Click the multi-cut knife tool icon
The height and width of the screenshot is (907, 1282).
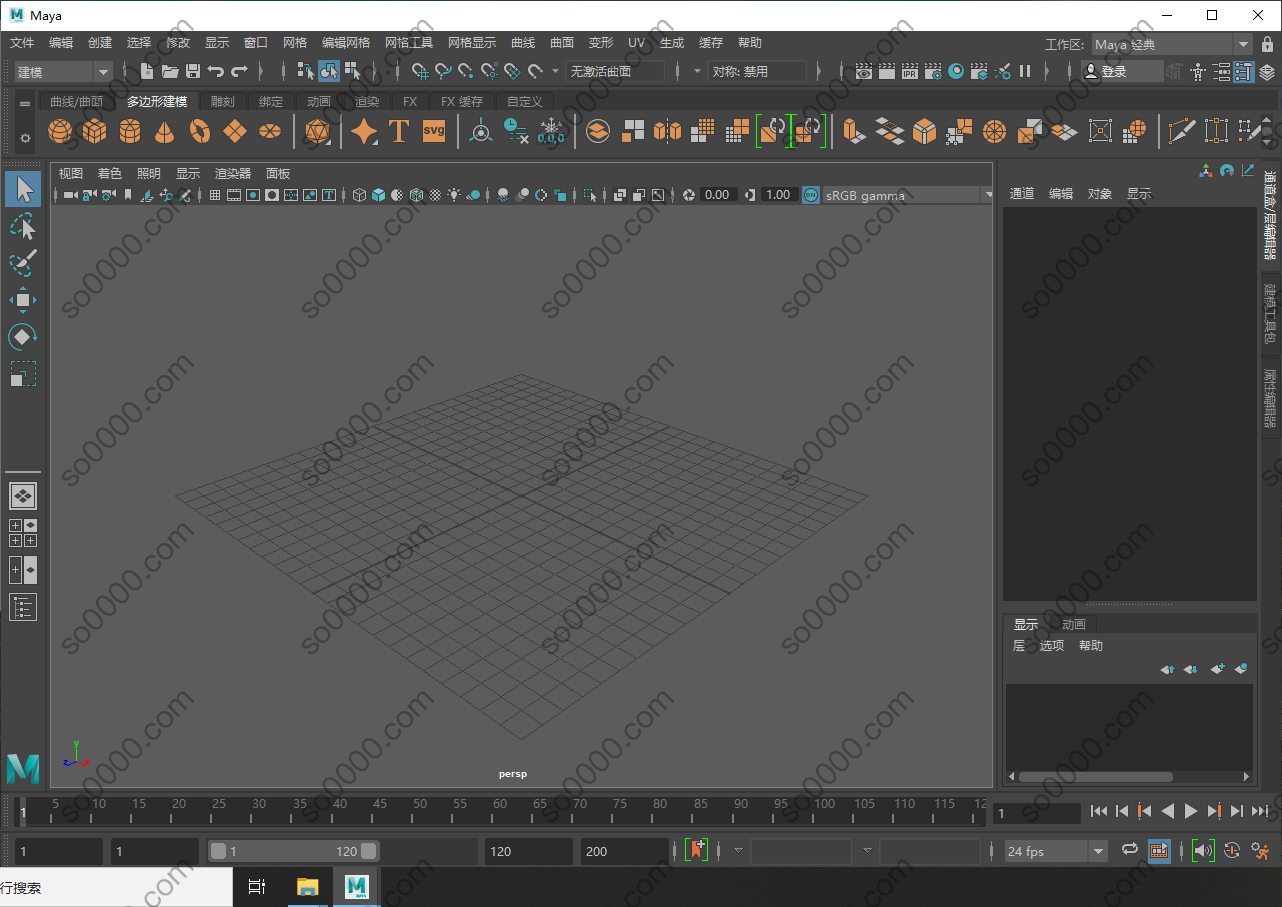(x=1181, y=131)
